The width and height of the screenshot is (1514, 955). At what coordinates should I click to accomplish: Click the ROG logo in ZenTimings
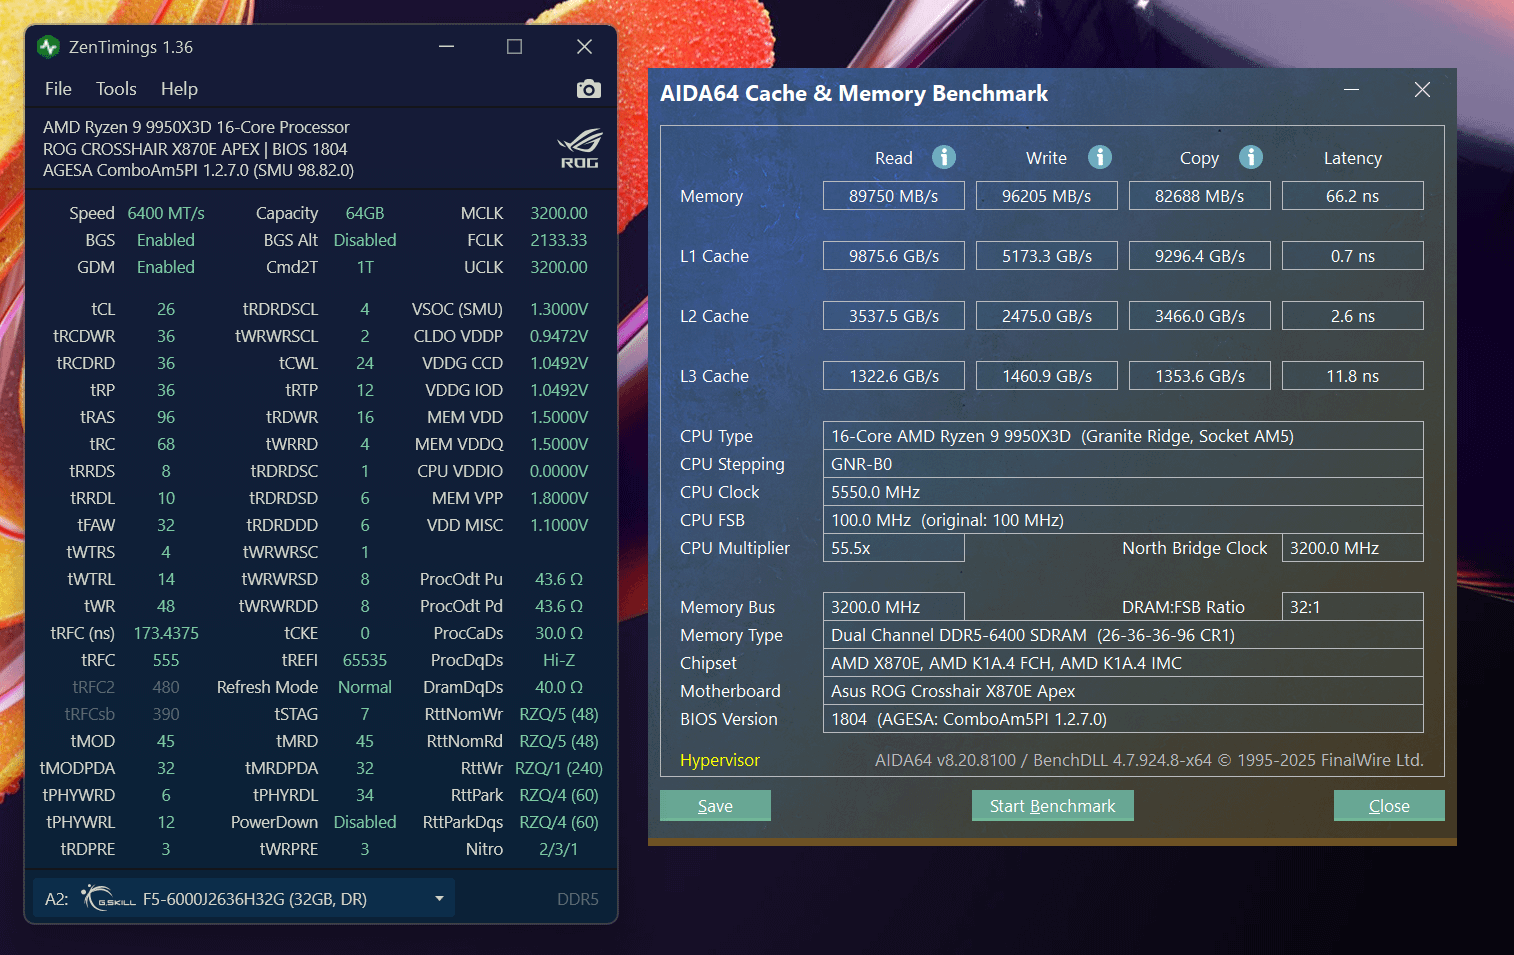pyautogui.click(x=579, y=148)
